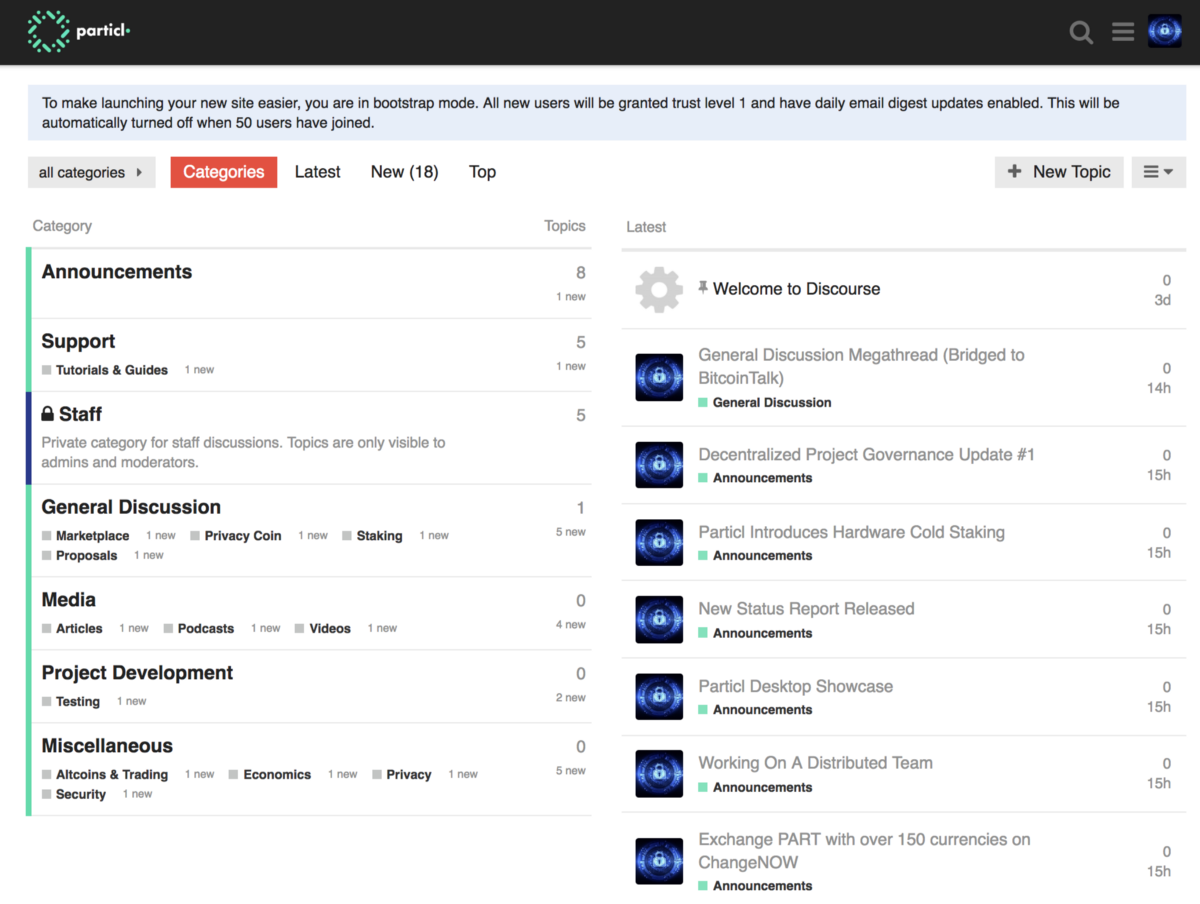1200x904 pixels.
Task: Click avatar next to Decentralized Project Governance Update
Action: point(659,465)
